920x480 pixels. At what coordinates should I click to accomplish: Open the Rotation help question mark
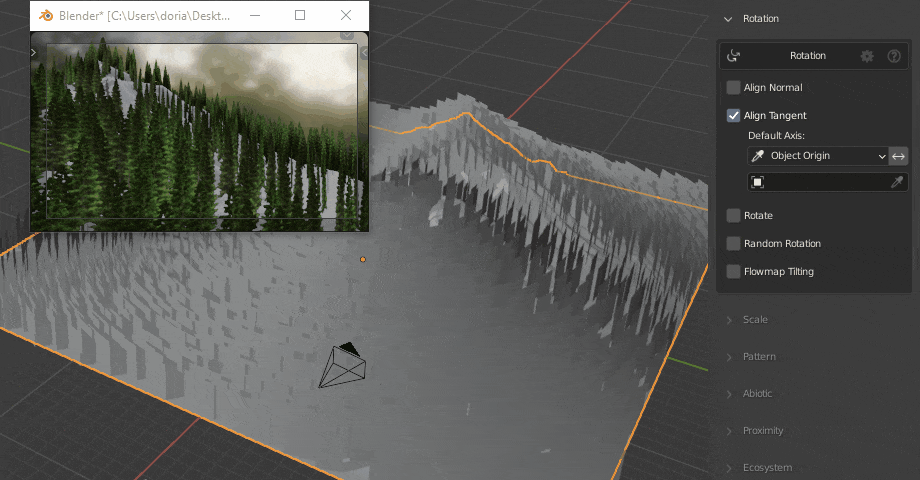point(894,56)
